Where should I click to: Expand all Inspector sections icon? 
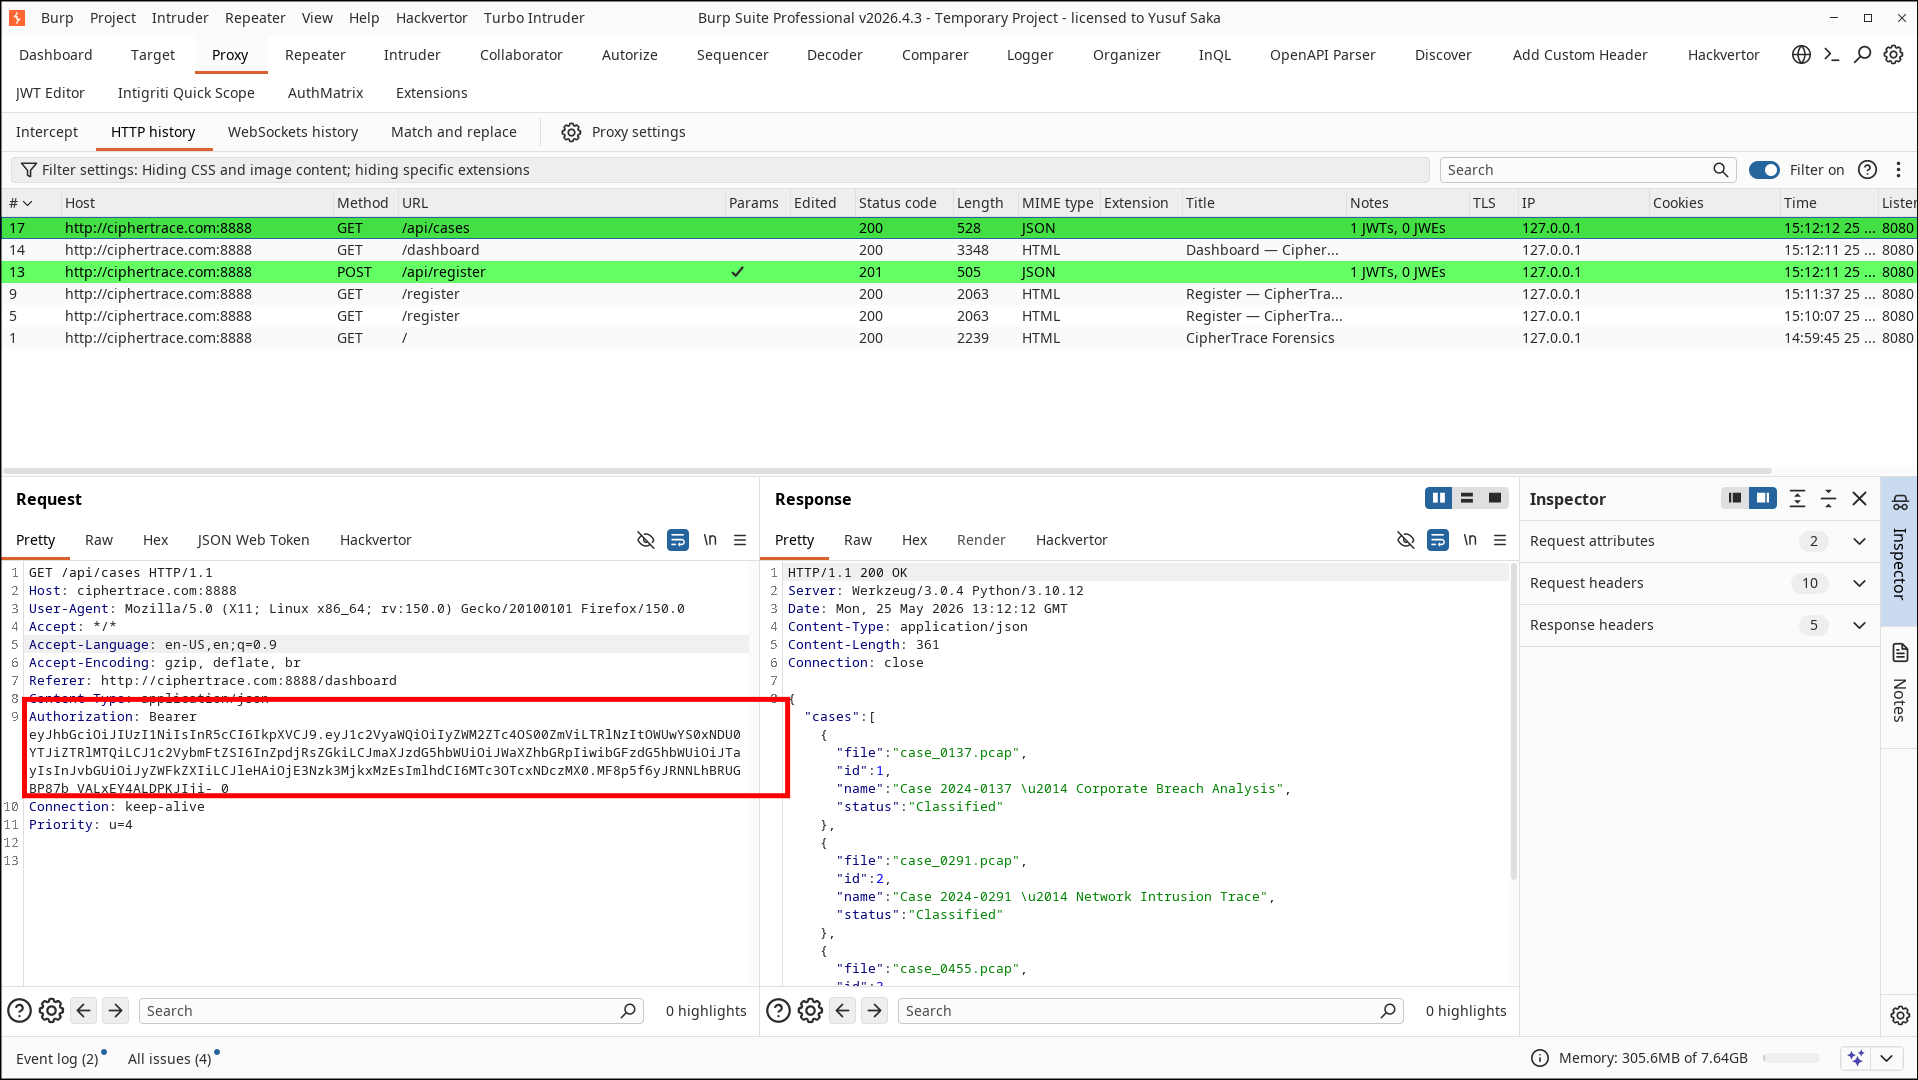coord(1797,498)
